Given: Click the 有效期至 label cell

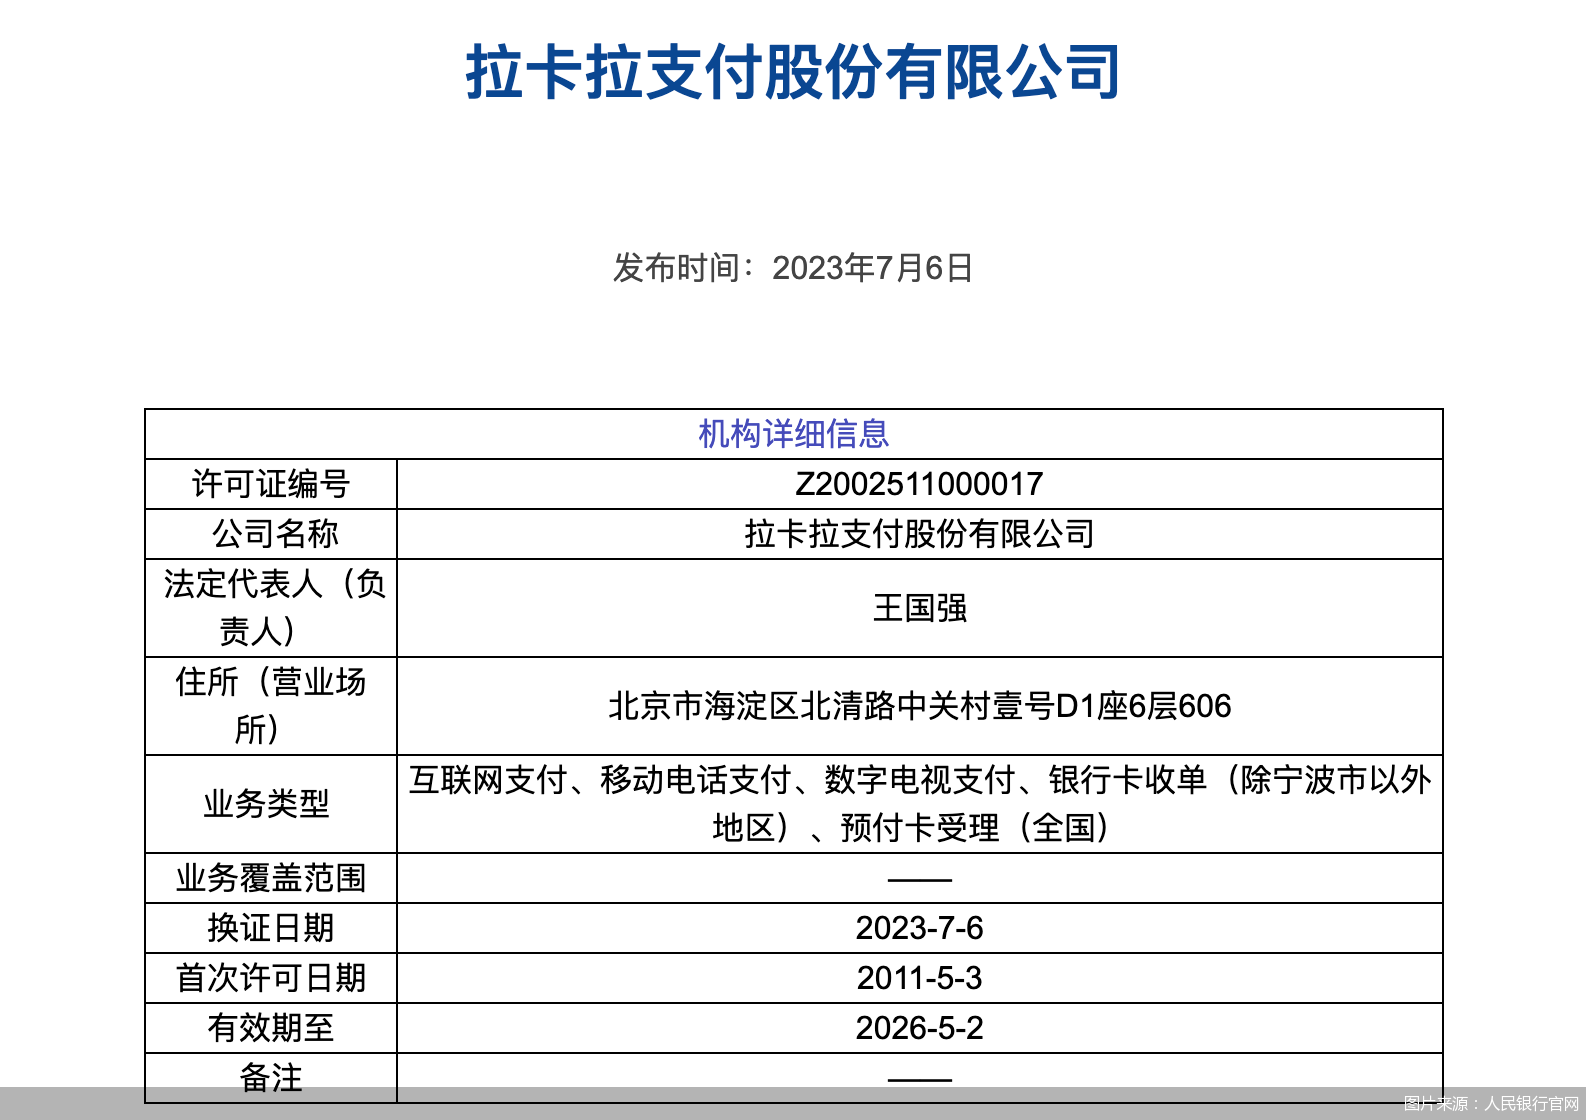Looking at the screenshot, I should click(271, 1028).
